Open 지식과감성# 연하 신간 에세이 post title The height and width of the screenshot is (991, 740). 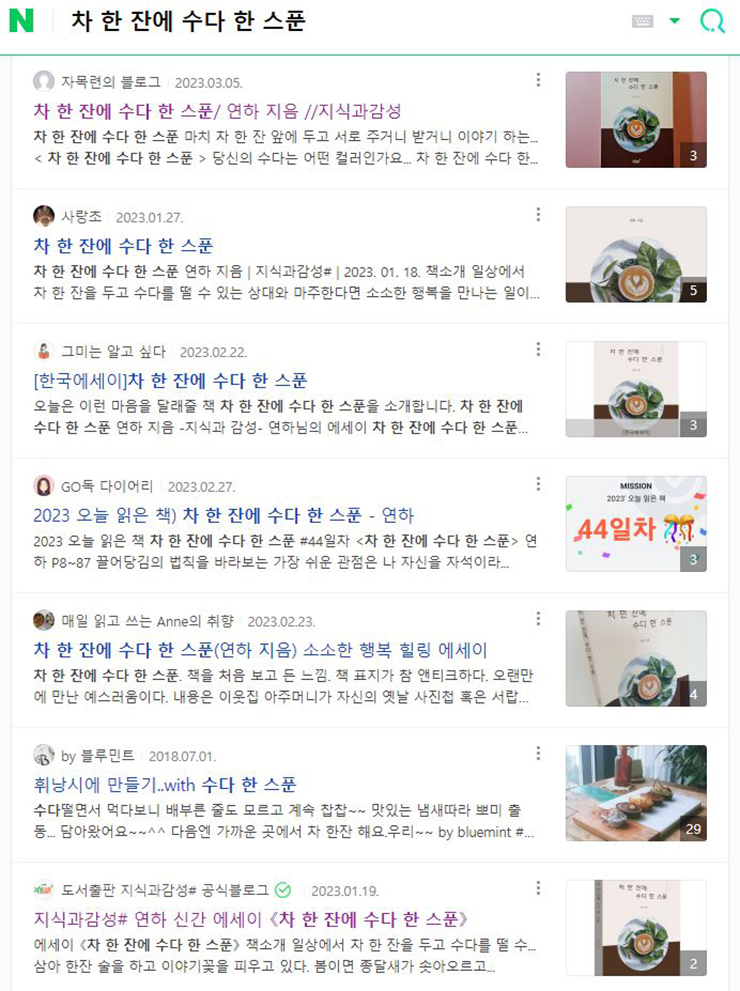(x=250, y=919)
